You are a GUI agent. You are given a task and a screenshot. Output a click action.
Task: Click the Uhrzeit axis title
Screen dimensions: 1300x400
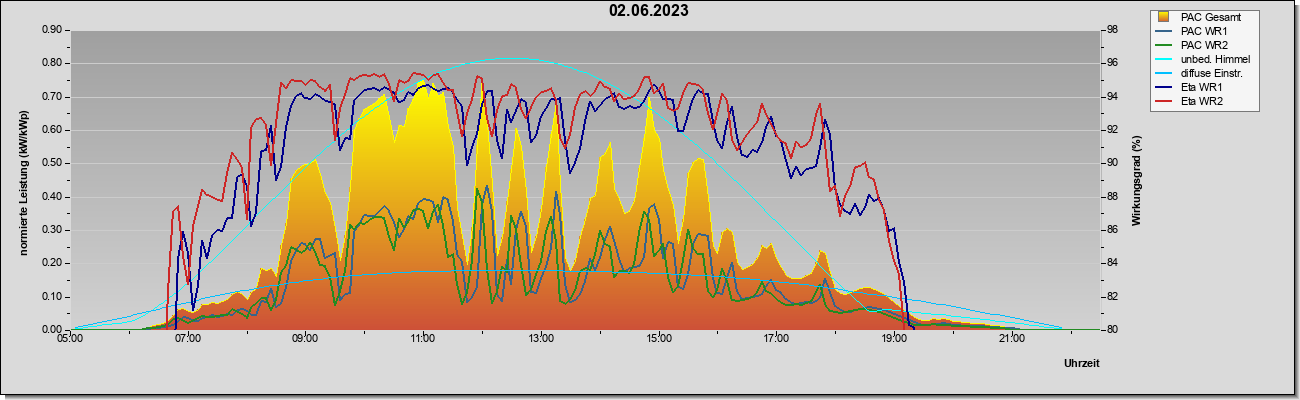coord(1082,363)
